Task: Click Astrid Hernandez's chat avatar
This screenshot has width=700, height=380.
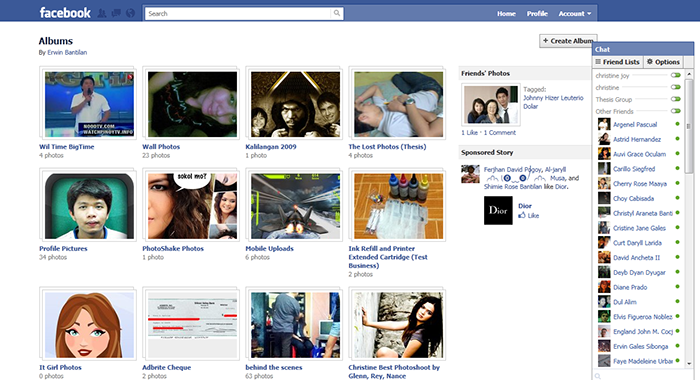Action: pyautogui.click(x=604, y=139)
